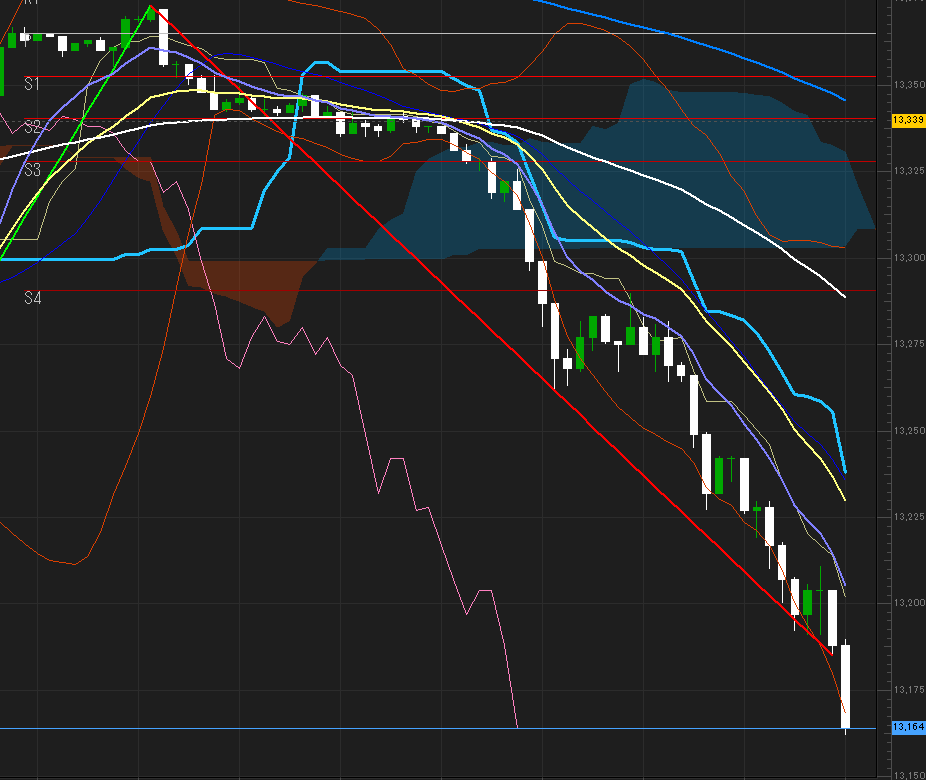Screen dimensions: 926x780
Task: Select the S1 pivot label
Action: click(x=32, y=84)
